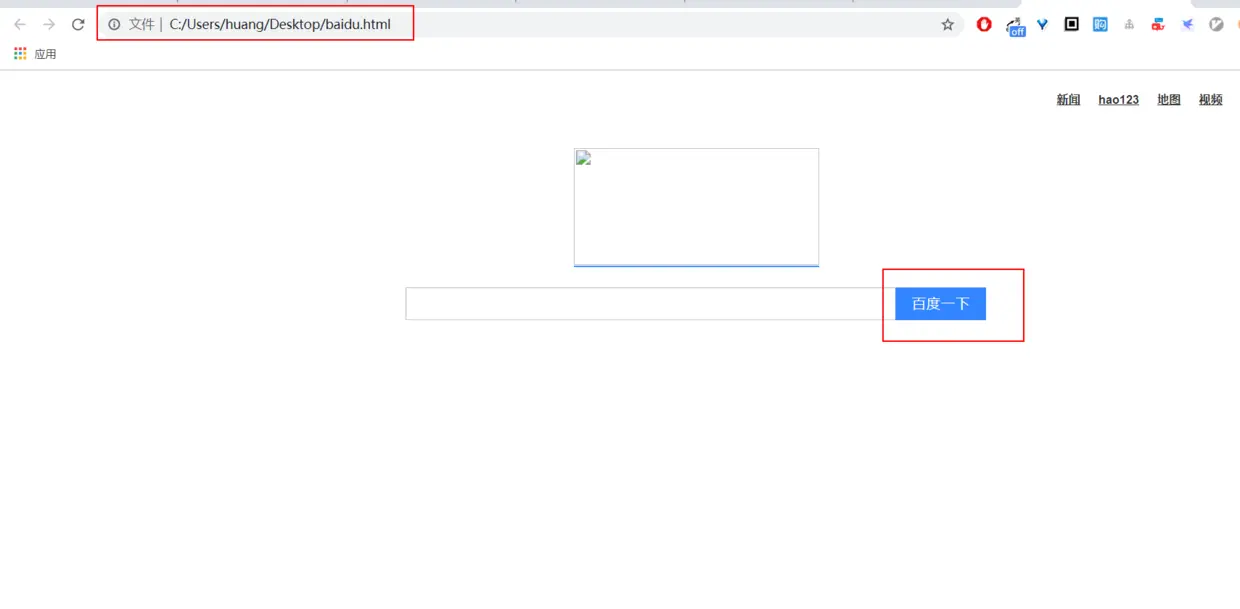Screen dimensions: 1240x609
Task: Open the 视频 video link
Action: pyautogui.click(x=1210, y=99)
